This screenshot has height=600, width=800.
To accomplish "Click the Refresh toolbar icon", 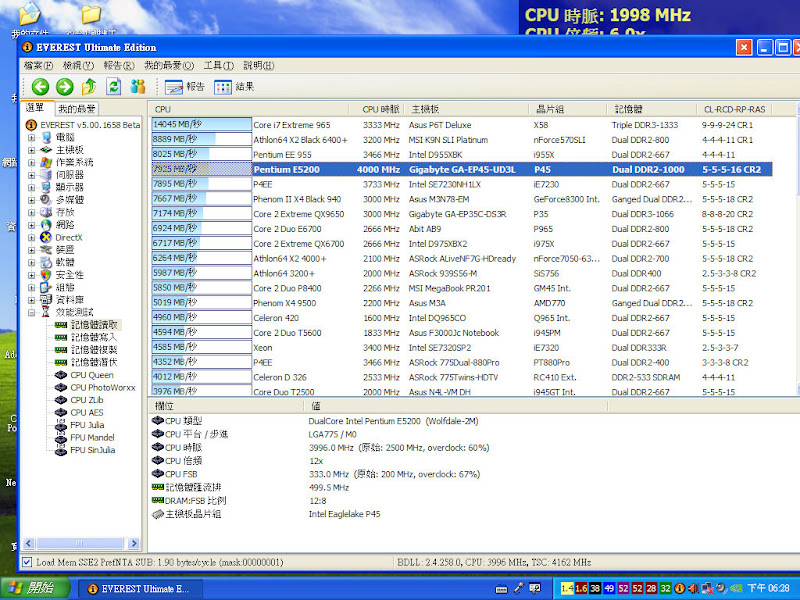I will tap(114, 87).
